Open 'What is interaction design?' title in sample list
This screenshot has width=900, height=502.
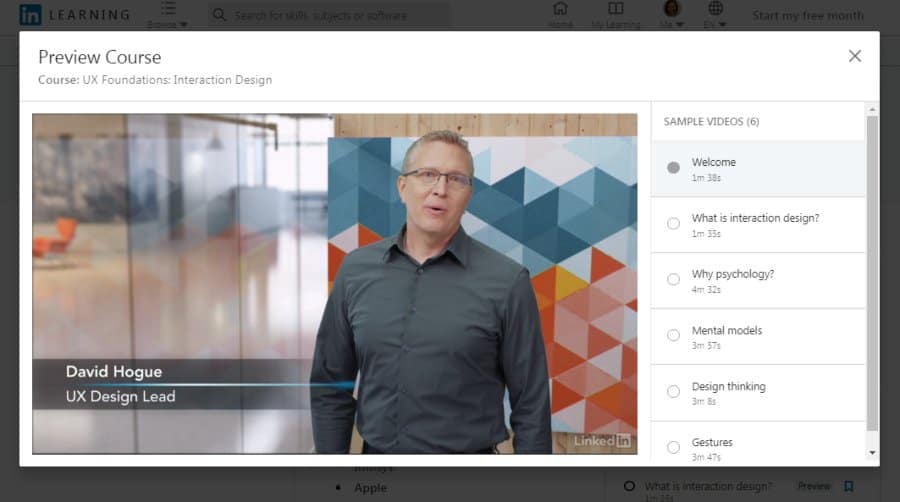pyautogui.click(x=755, y=218)
